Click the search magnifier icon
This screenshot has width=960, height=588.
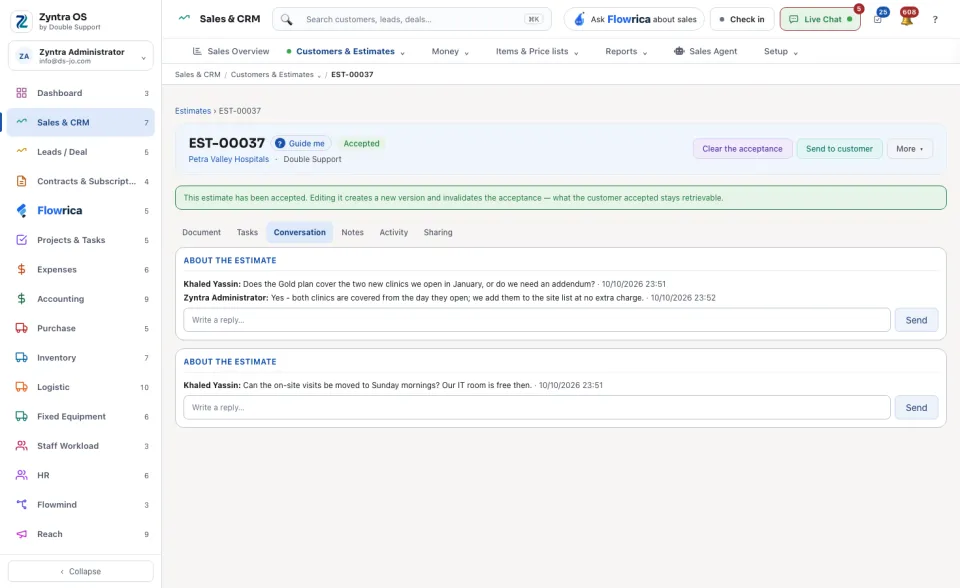[x=287, y=20]
